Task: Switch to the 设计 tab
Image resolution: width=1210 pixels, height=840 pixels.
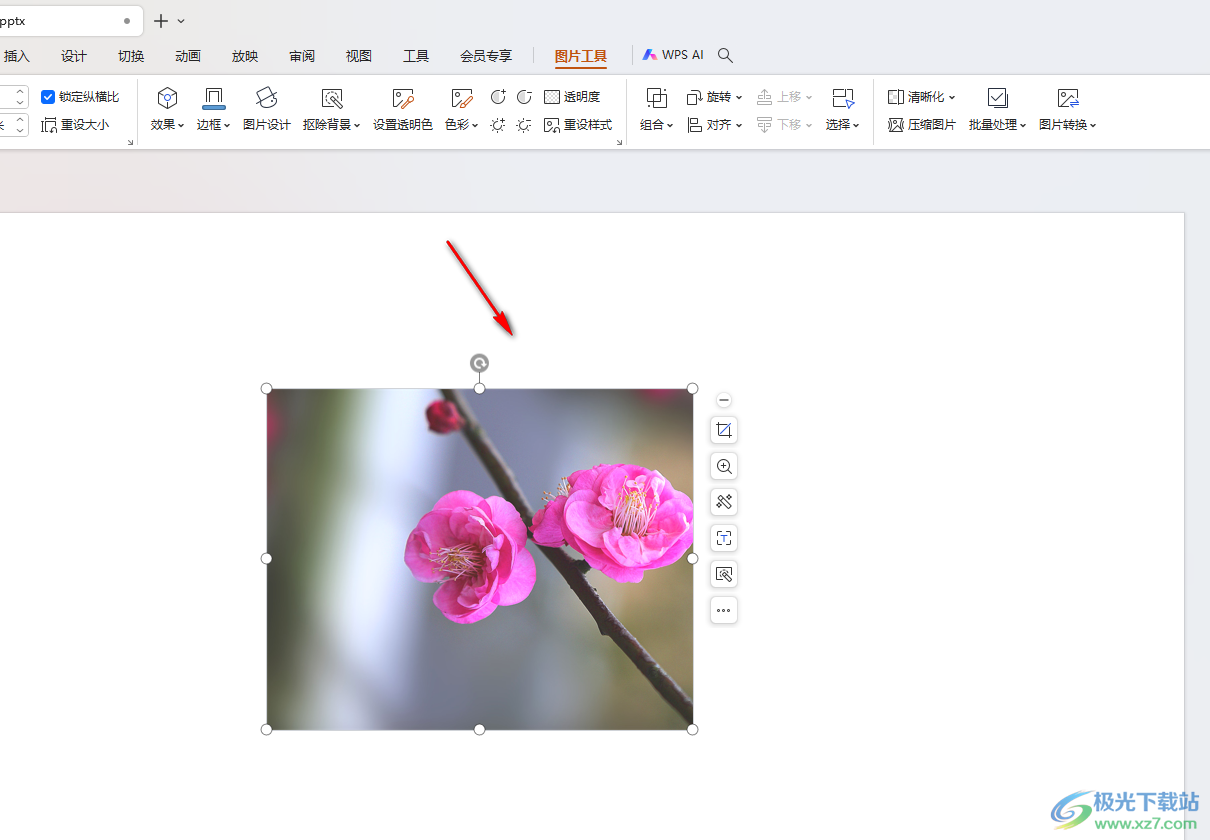Action: 74,56
